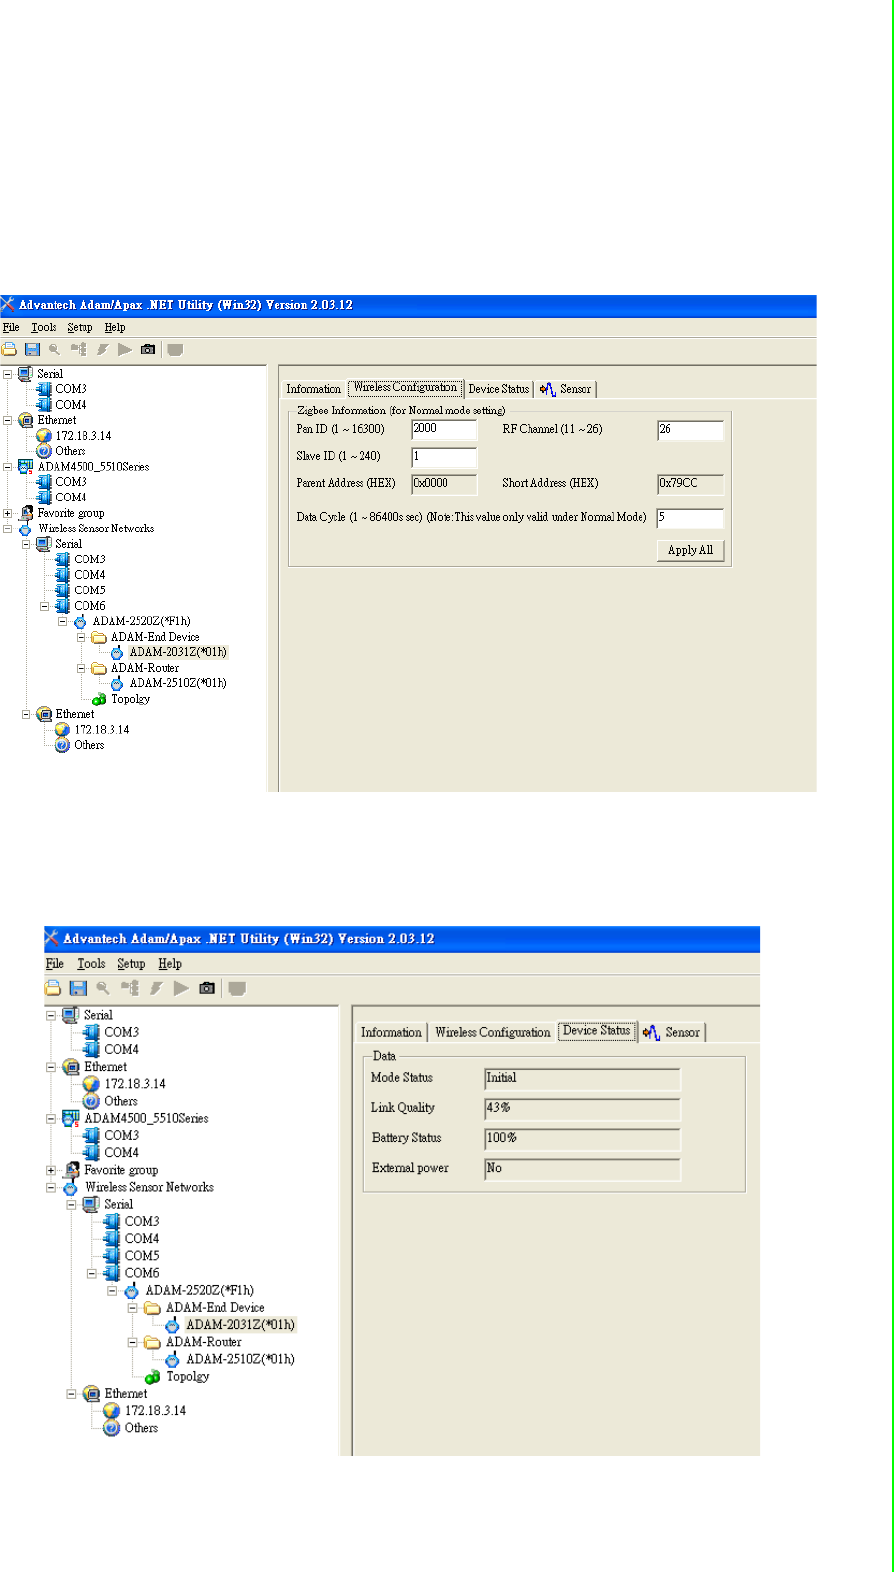This screenshot has width=894, height=1572.
Task: Switch to Information tab in Link Quality window
Action: (391, 1032)
